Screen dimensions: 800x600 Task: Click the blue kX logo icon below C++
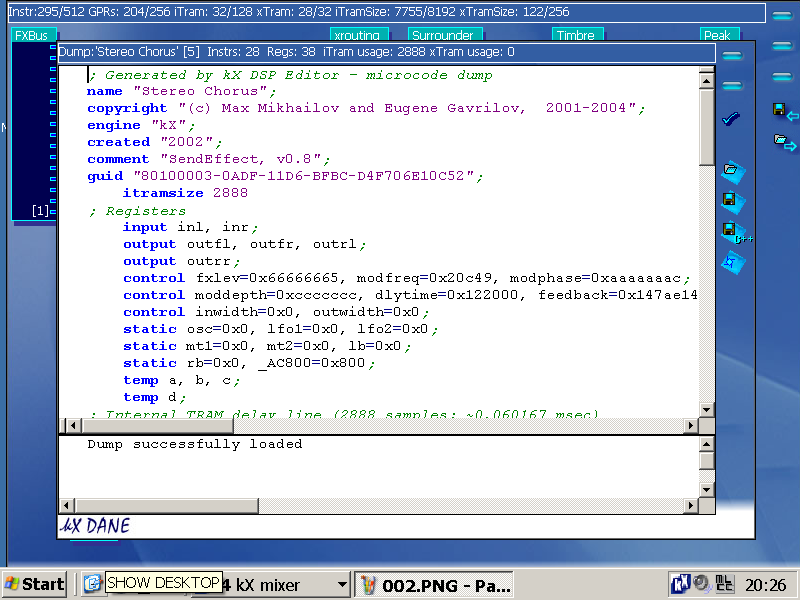point(733,263)
